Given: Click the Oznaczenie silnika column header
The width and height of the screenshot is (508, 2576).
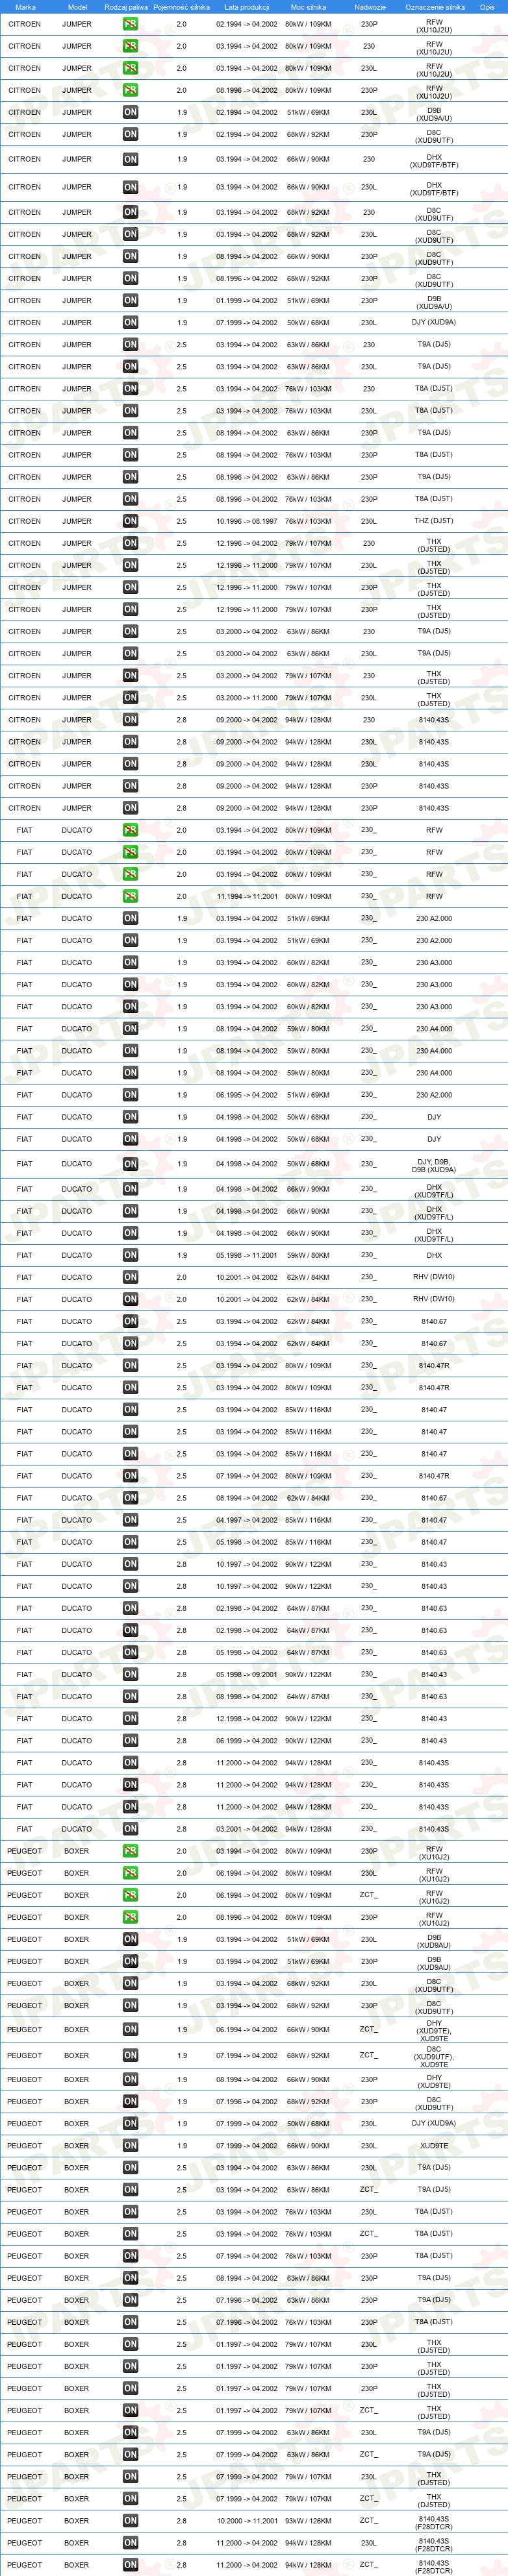Looking at the screenshot, I should point(435,7).
